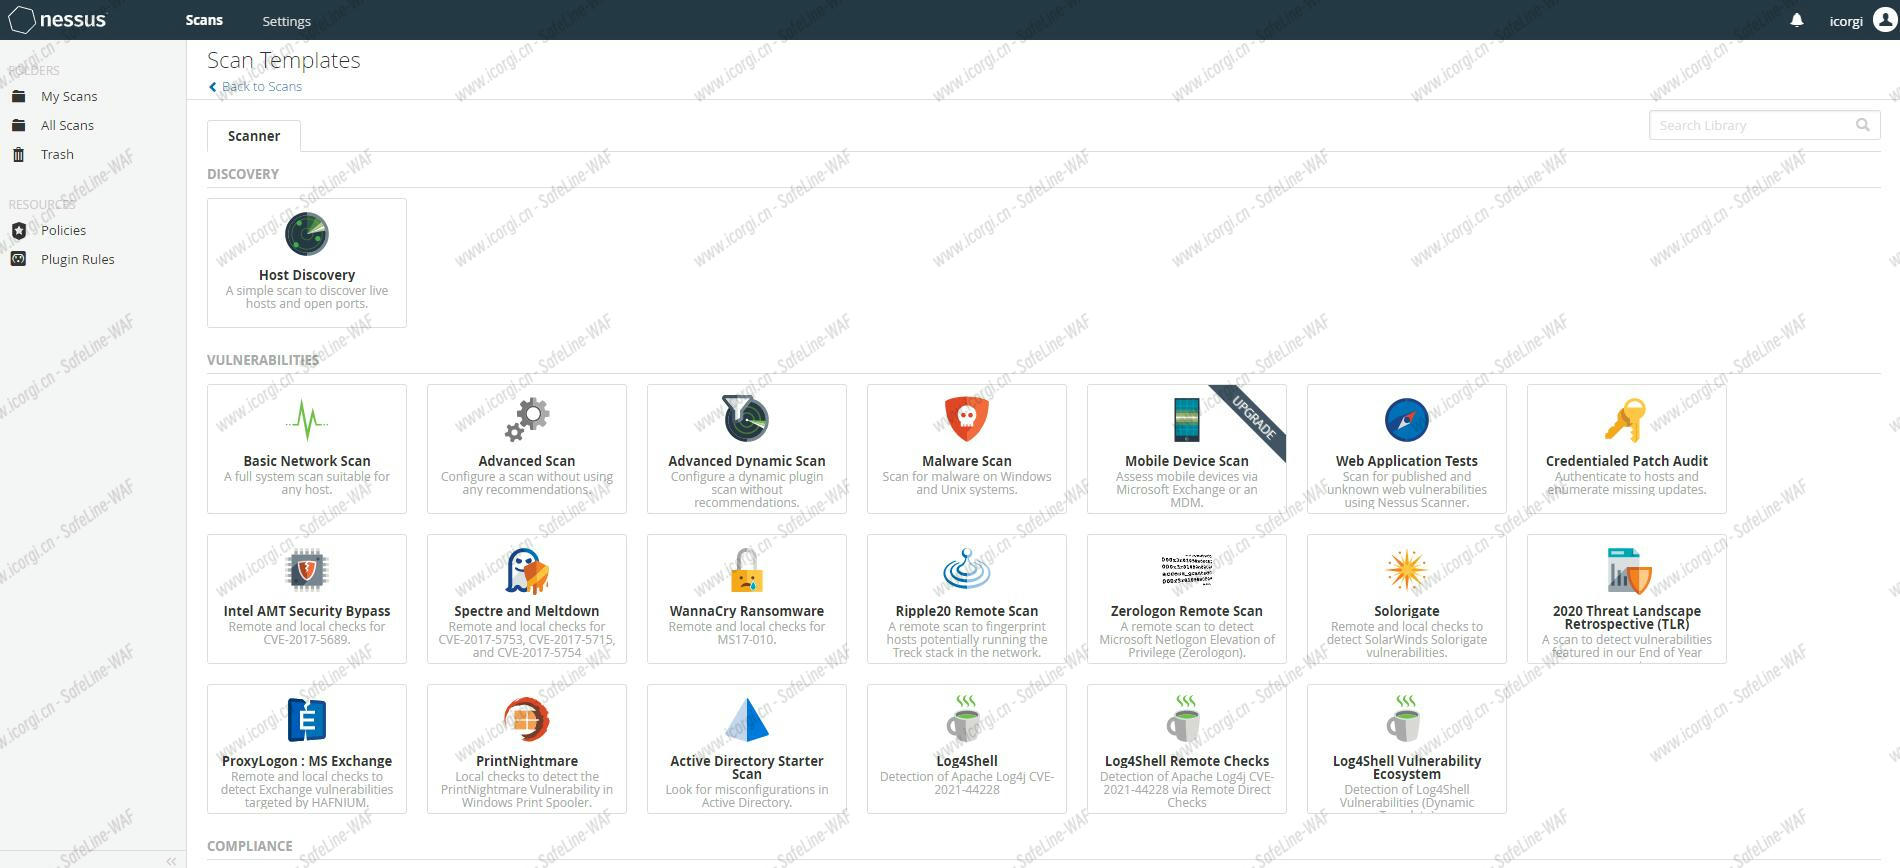1900x868 pixels.
Task: Click the Policies shield icon
Action: click(18, 230)
